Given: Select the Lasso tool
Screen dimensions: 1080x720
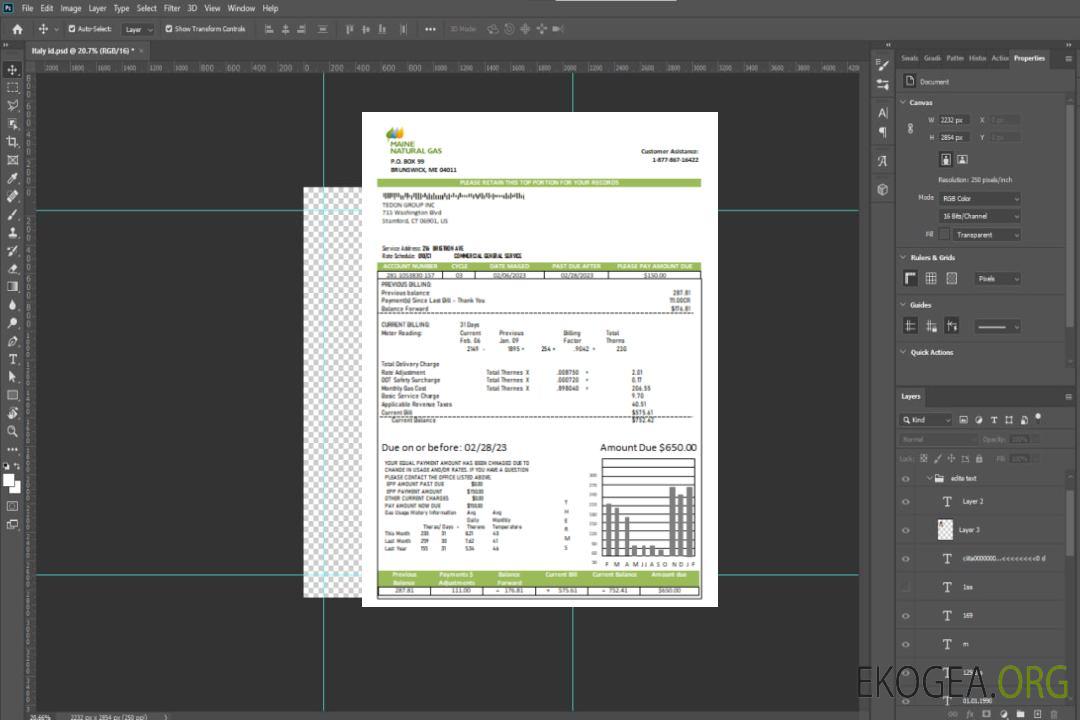Looking at the screenshot, I should pyautogui.click(x=12, y=105).
